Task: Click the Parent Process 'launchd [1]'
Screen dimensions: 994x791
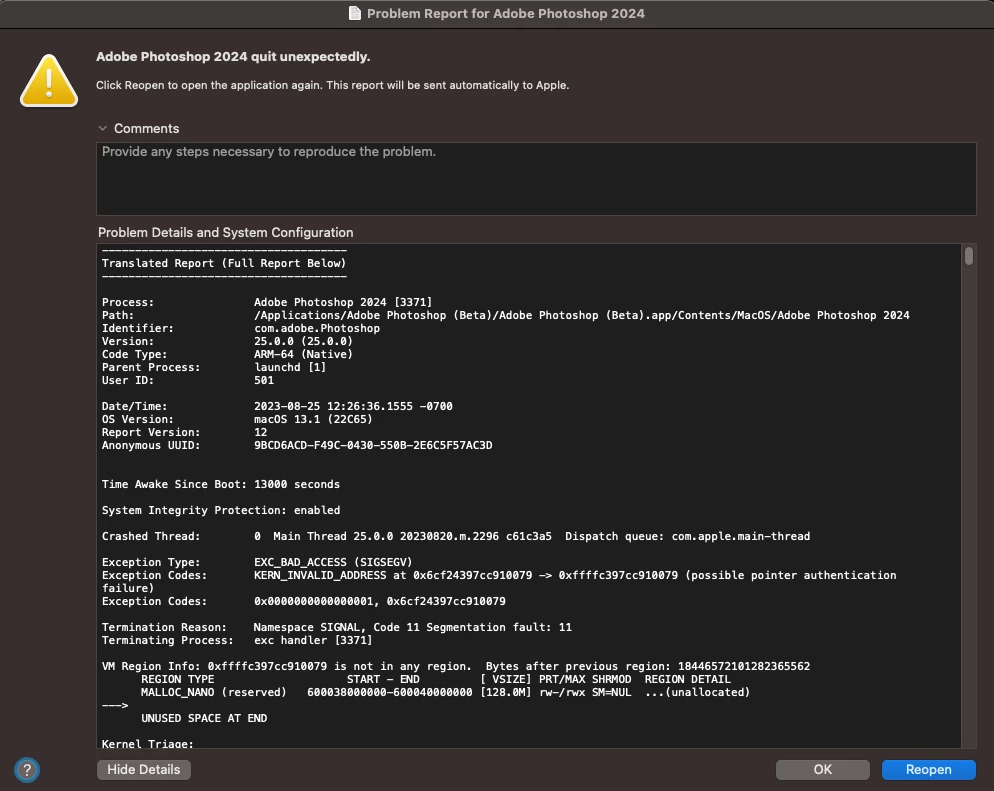Action: pyautogui.click(x=290, y=367)
